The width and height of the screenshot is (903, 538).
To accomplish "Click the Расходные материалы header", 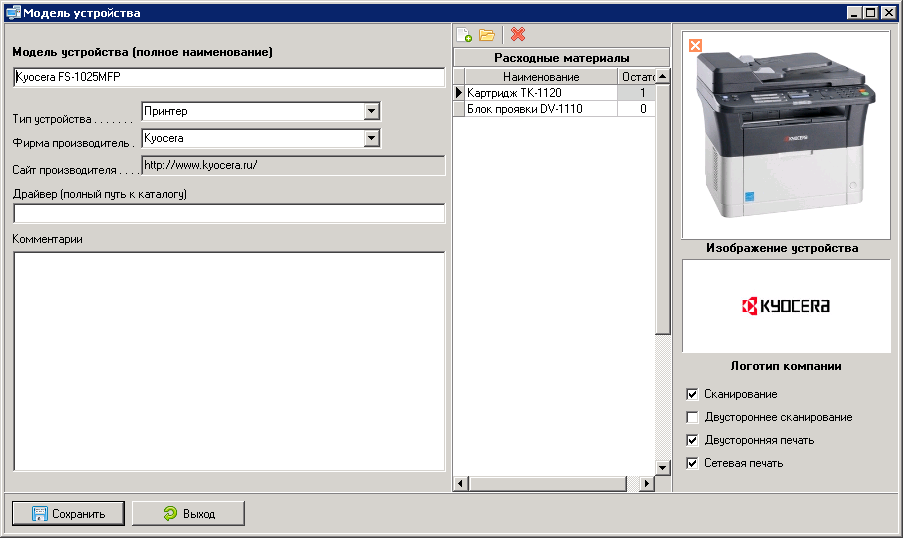I will (561, 58).
